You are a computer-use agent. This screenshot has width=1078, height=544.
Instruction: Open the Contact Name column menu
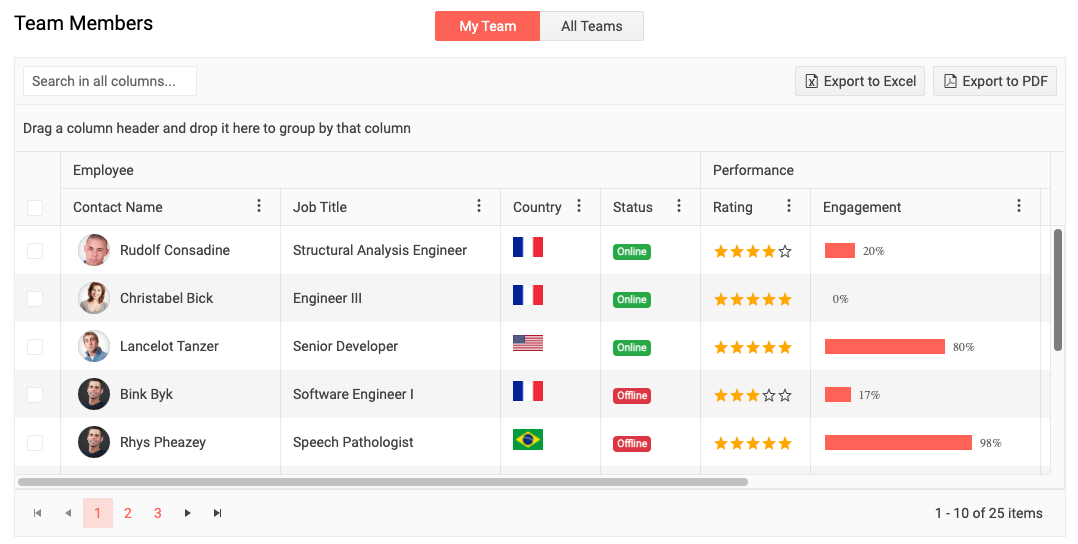pyautogui.click(x=258, y=206)
